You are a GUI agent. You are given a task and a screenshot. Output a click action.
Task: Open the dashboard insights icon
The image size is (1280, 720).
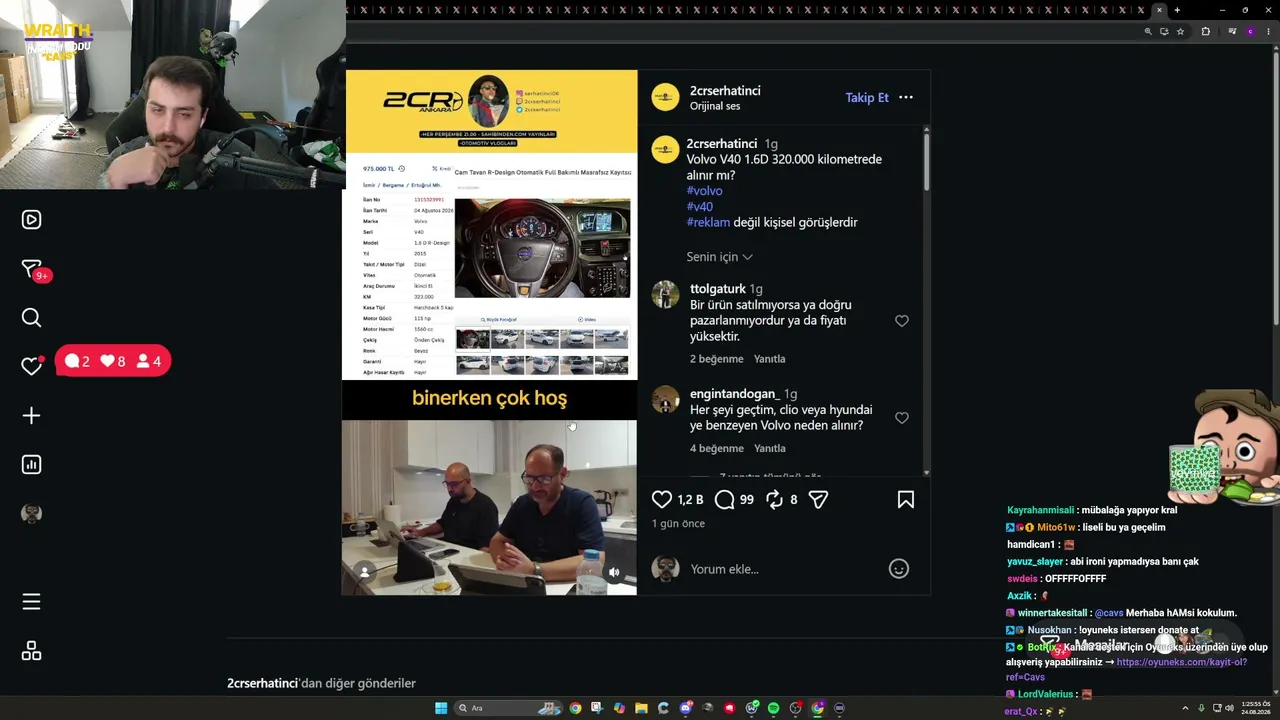31,464
